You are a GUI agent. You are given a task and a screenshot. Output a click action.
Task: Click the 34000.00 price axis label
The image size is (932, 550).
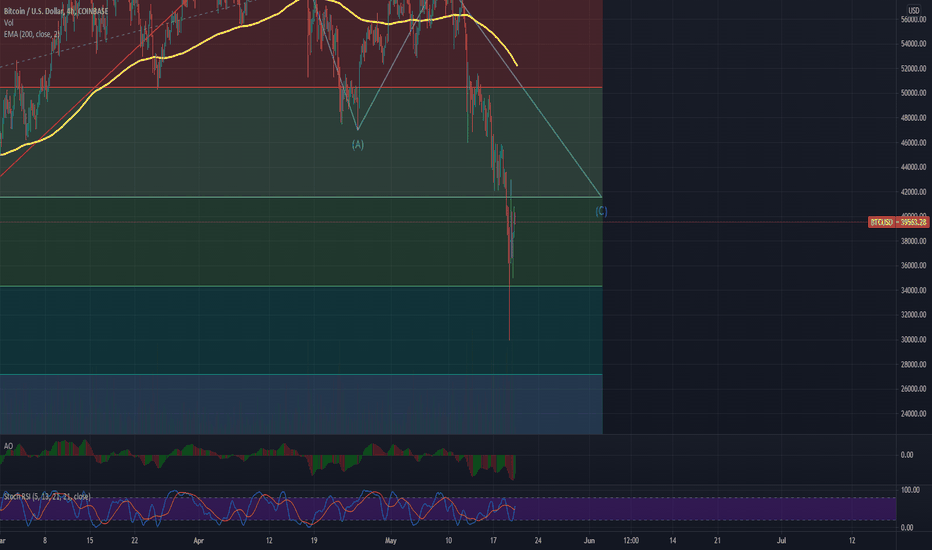point(913,290)
